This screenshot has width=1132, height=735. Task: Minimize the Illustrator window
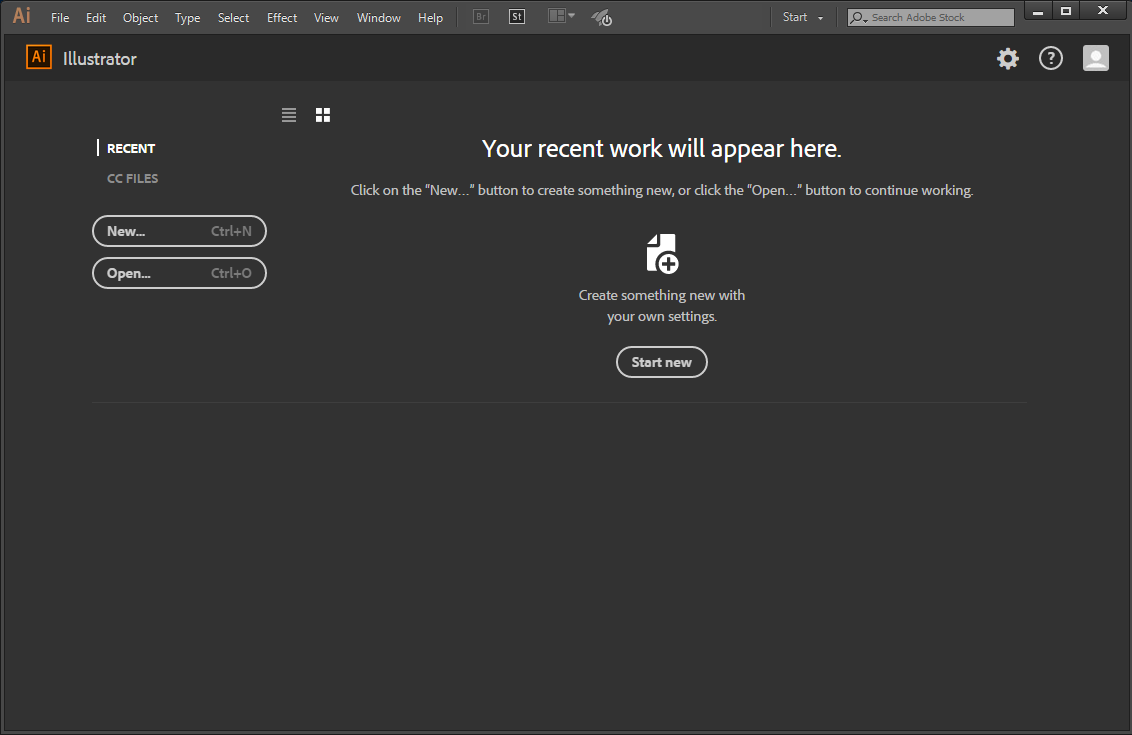click(x=1037, y=11)
